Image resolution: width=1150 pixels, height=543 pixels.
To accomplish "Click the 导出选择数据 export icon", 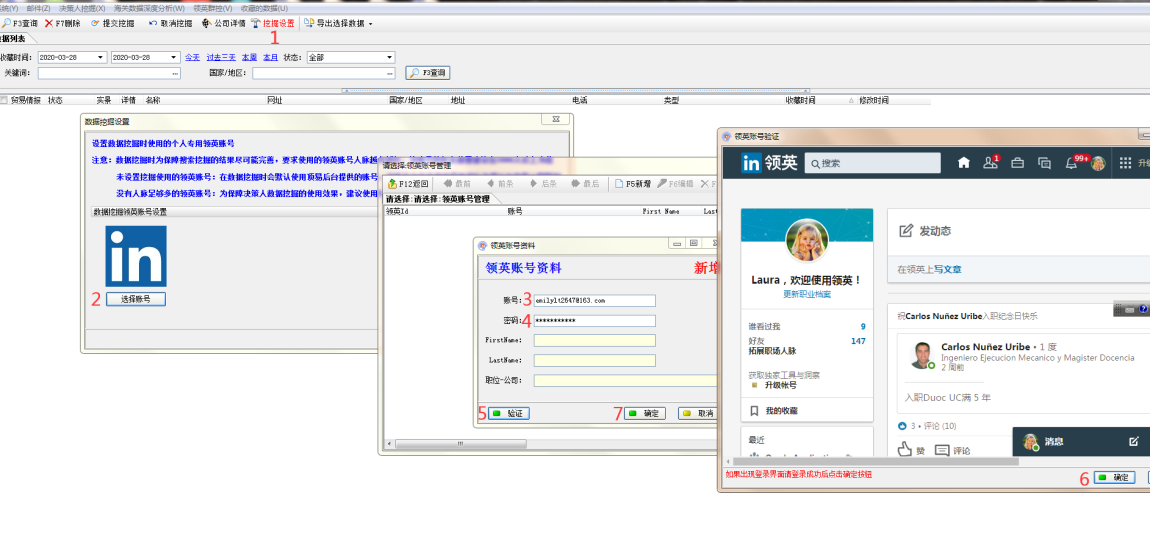I will click(309, 23).
